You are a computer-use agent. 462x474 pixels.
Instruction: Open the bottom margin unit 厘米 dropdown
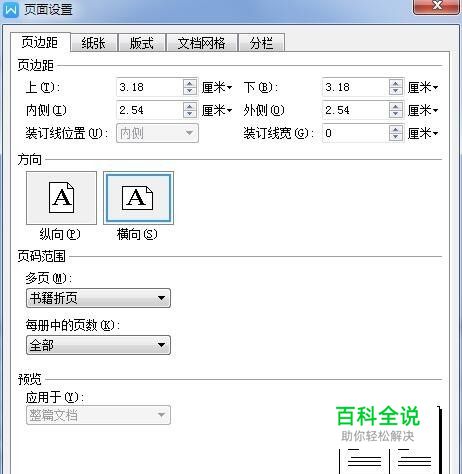click(423, 88)
